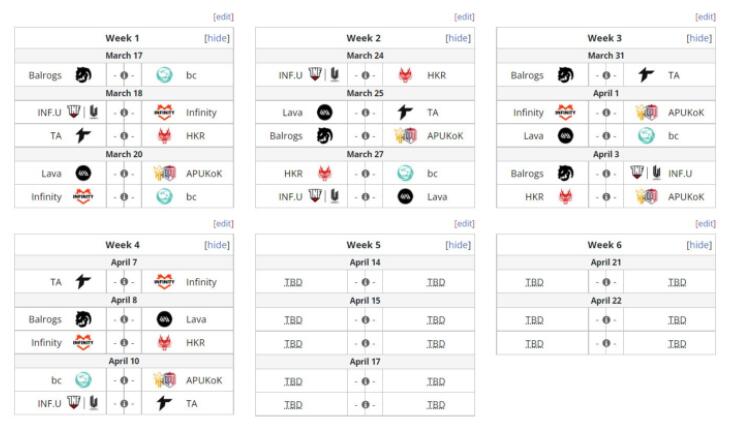
Task: Open the match info icon for Balrogs vs bc
Action: click(124, 75)
